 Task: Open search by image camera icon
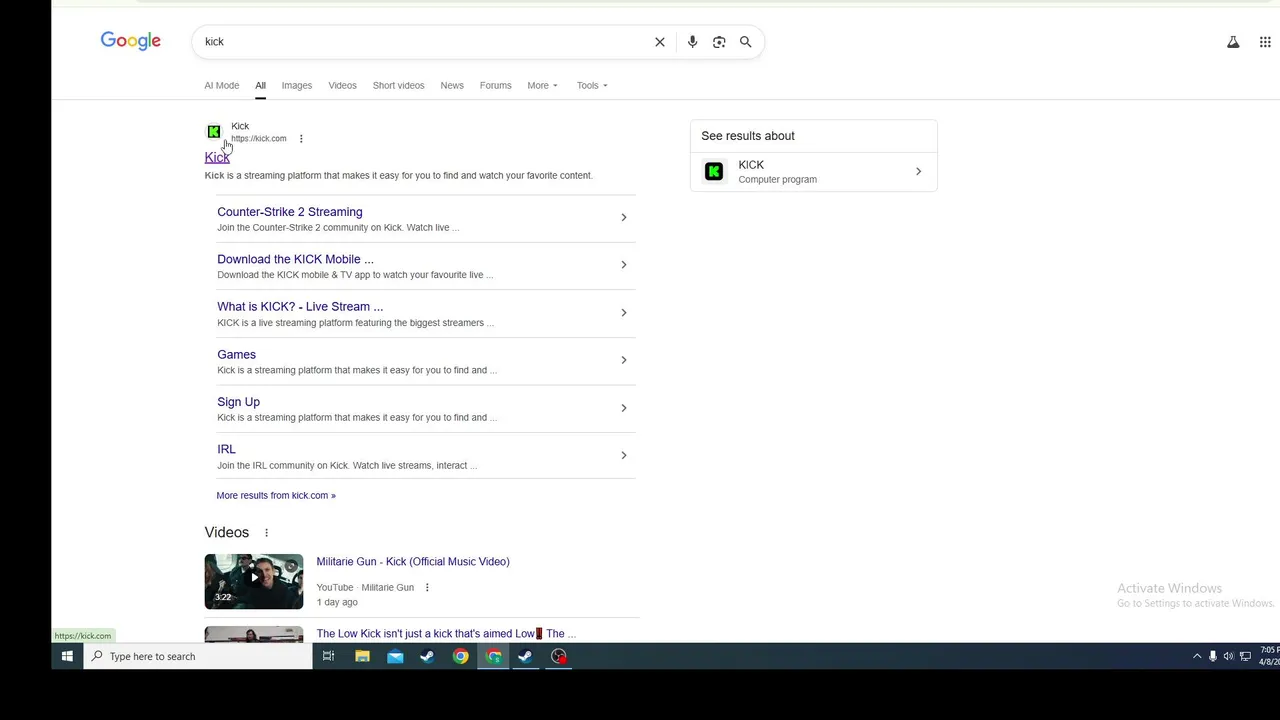(719, 42)
